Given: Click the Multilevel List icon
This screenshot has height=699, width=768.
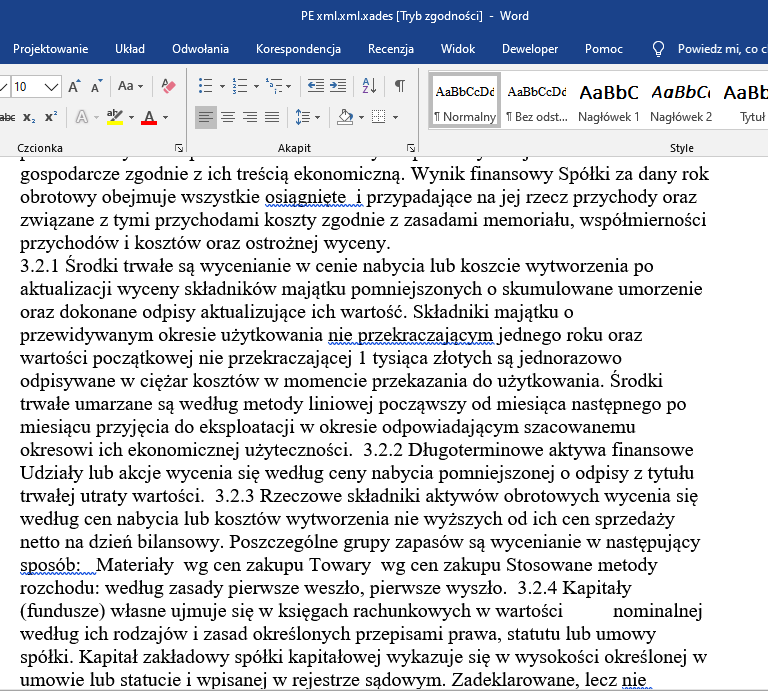Looking at the screenshot, I should coord(273,87).
